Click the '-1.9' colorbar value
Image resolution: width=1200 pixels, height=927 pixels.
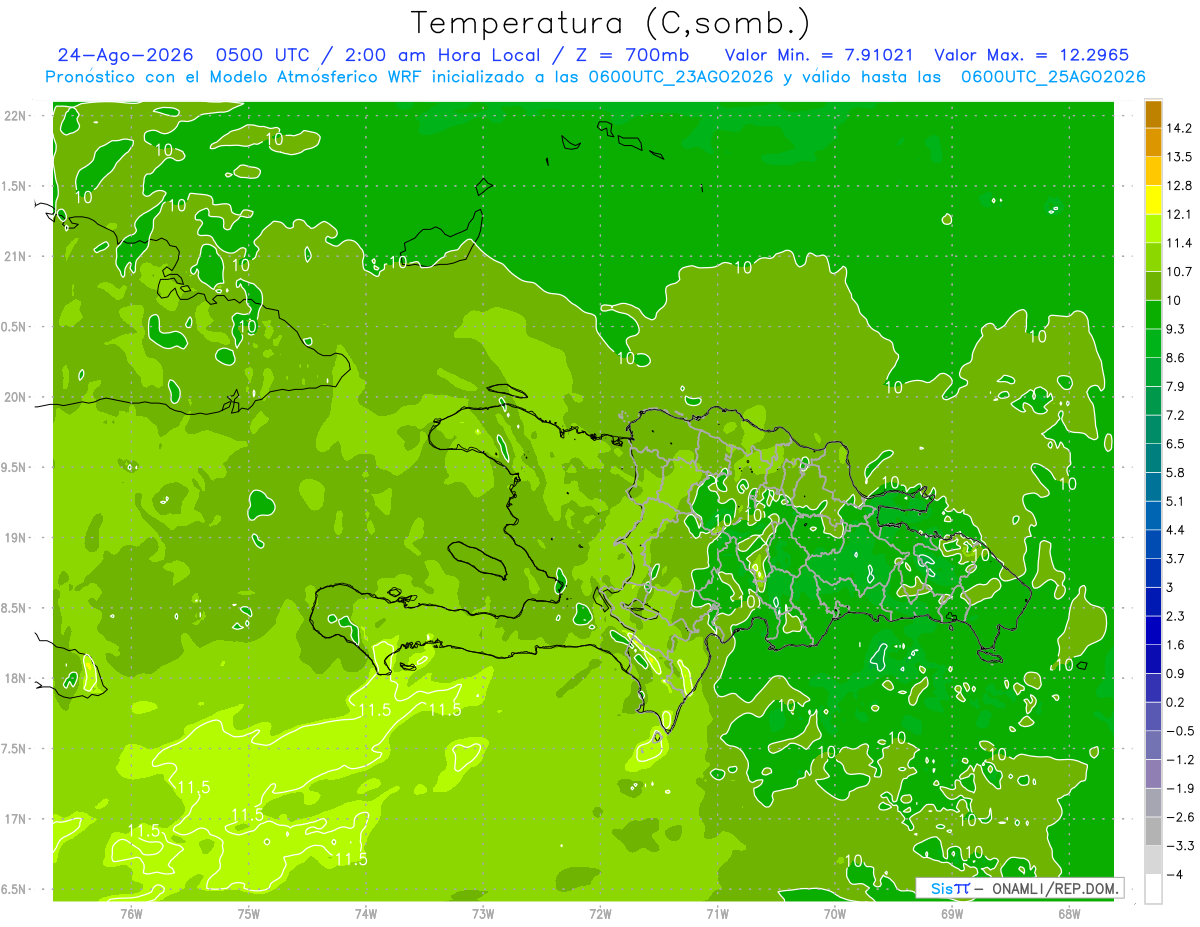coord(1180,788)
